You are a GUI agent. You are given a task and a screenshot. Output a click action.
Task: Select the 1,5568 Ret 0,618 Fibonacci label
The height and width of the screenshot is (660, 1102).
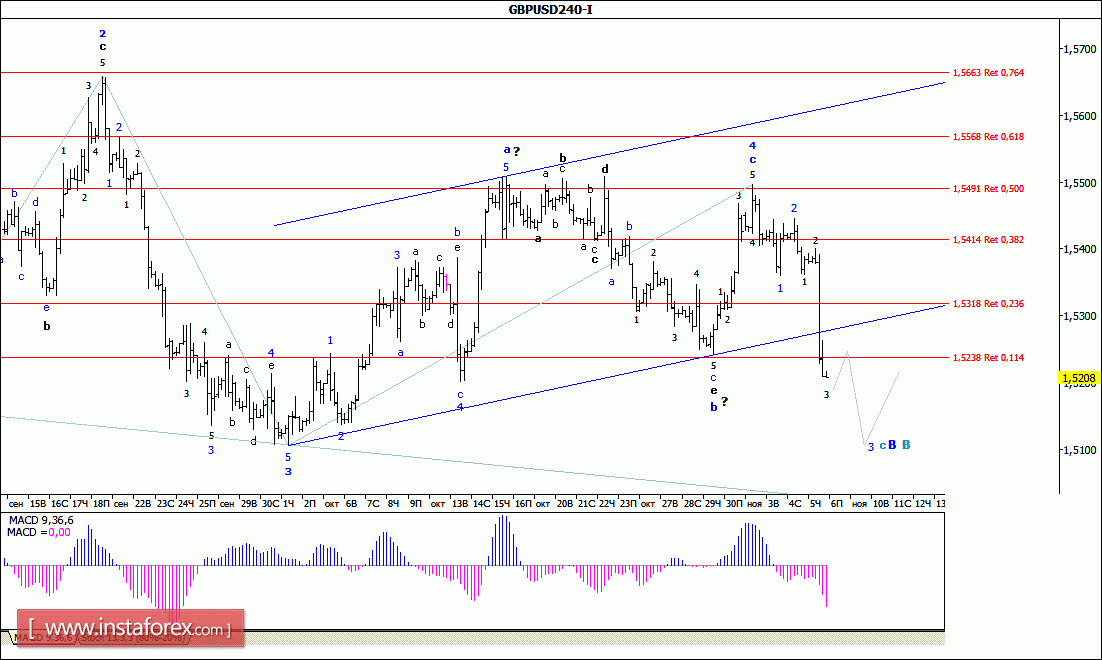[x=988, y=136]
